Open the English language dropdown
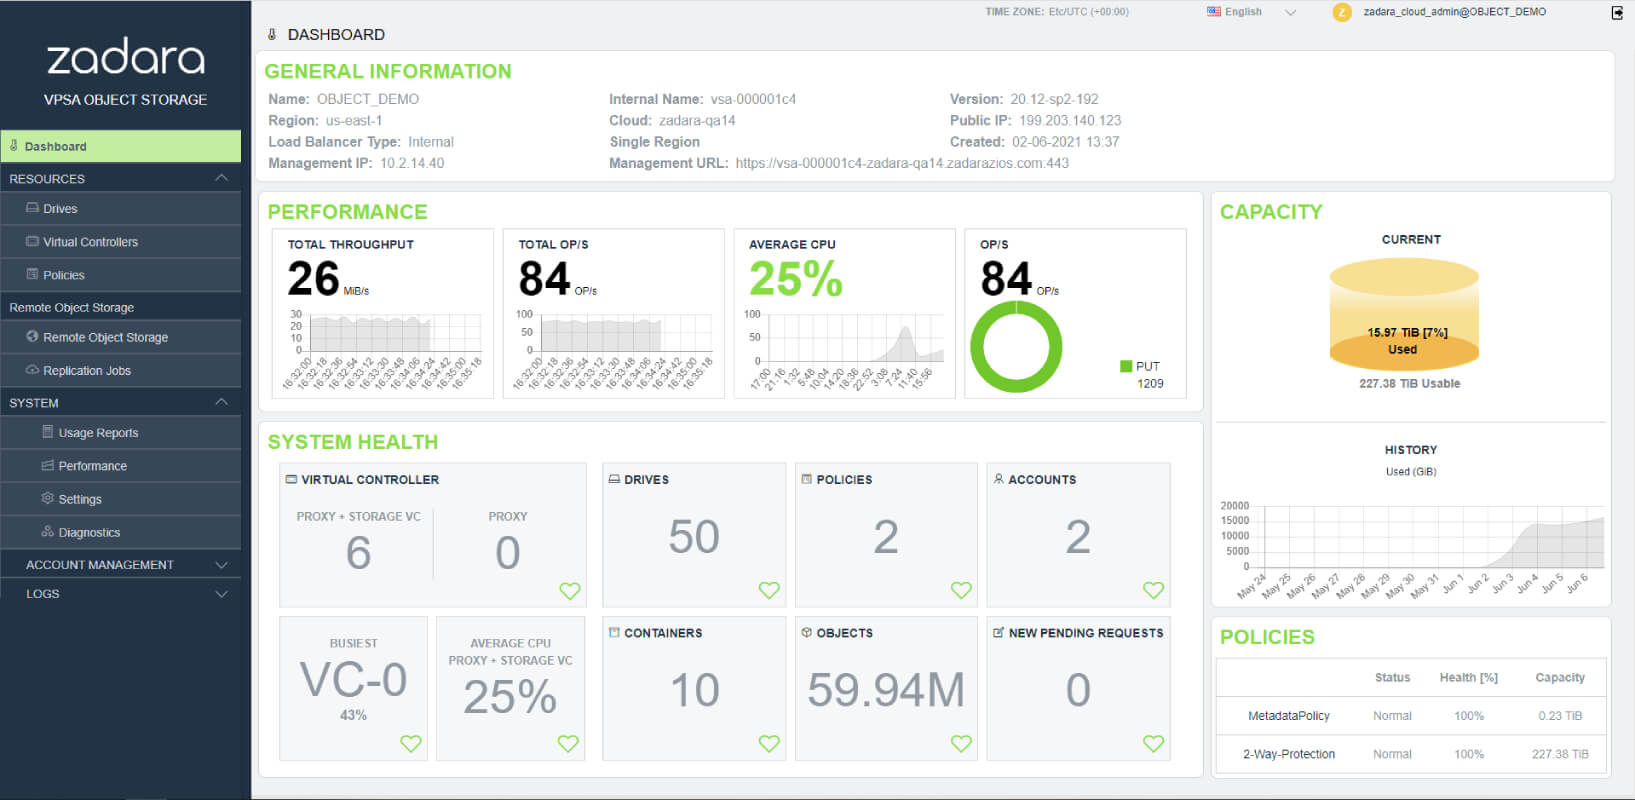1635x800 pixels. tap(1252, 12)
